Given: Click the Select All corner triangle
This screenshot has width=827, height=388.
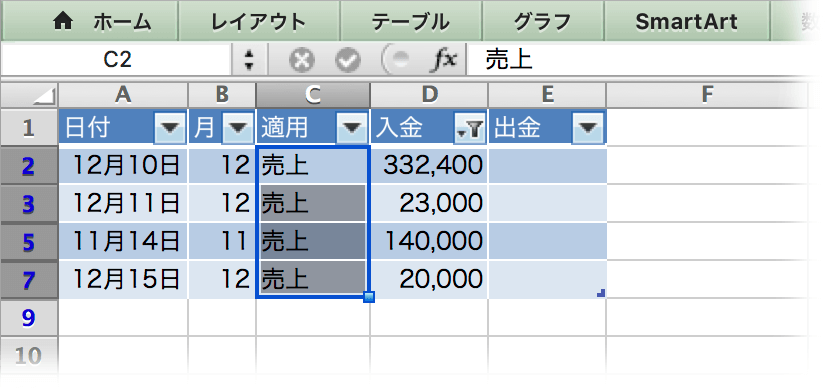Looking at the screenshot, I should pos(30,95).
